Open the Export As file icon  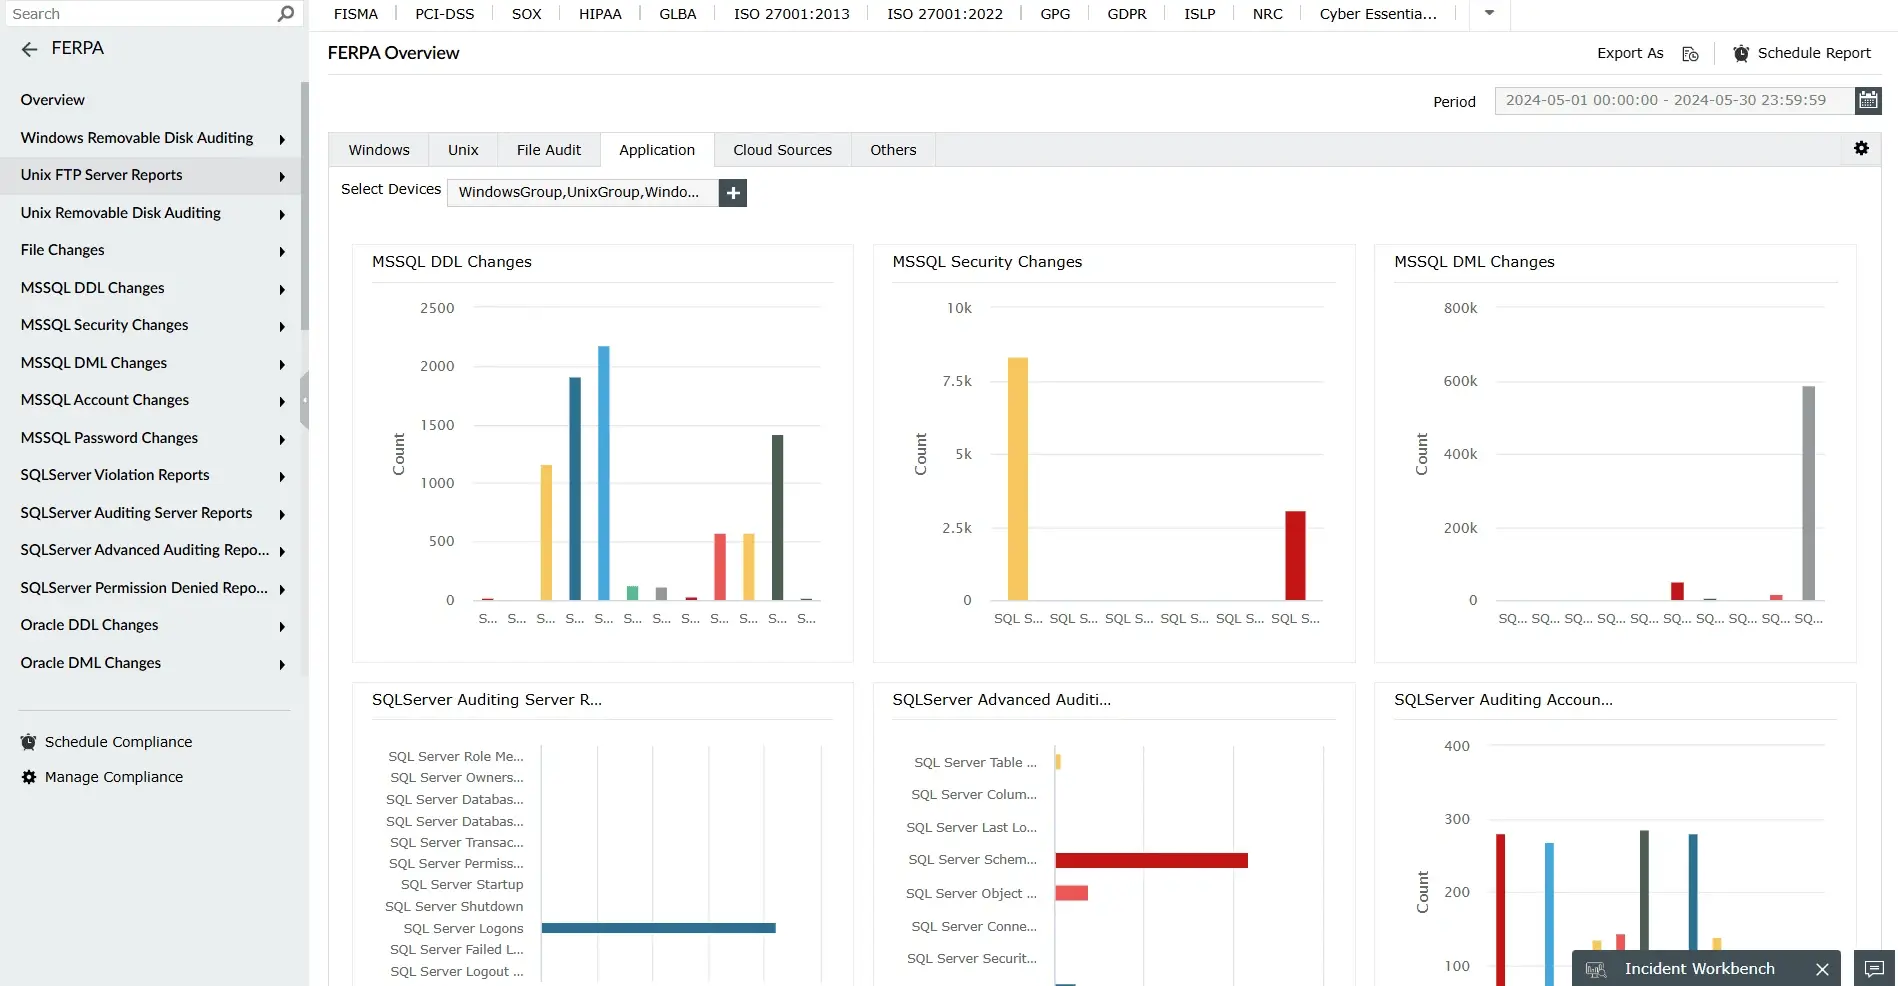[x=1690, y=54]
